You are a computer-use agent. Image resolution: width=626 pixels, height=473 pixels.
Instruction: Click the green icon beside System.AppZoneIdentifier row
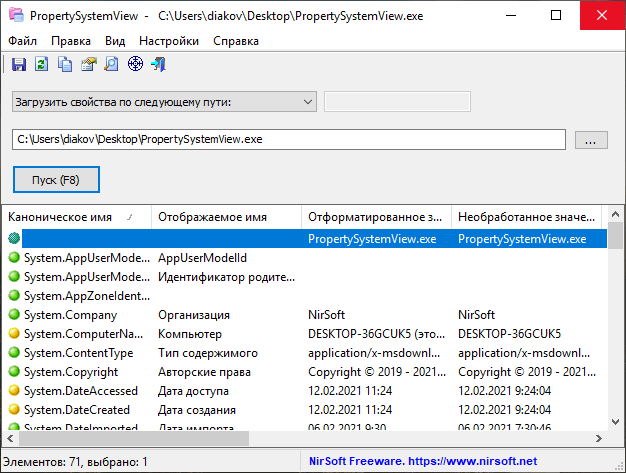14,295
